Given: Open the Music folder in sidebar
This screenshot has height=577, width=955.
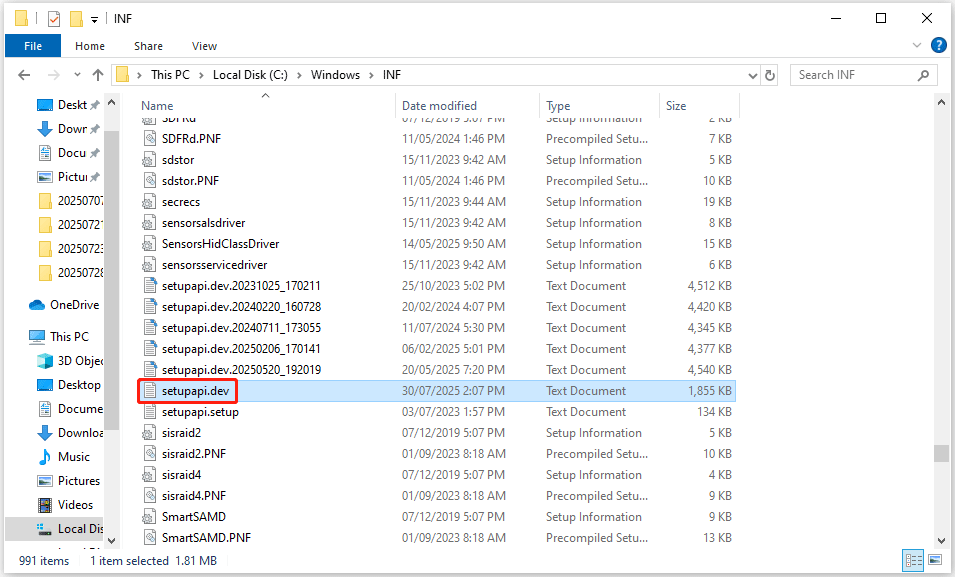Looking at the screenshot, I should pos(72,456).
